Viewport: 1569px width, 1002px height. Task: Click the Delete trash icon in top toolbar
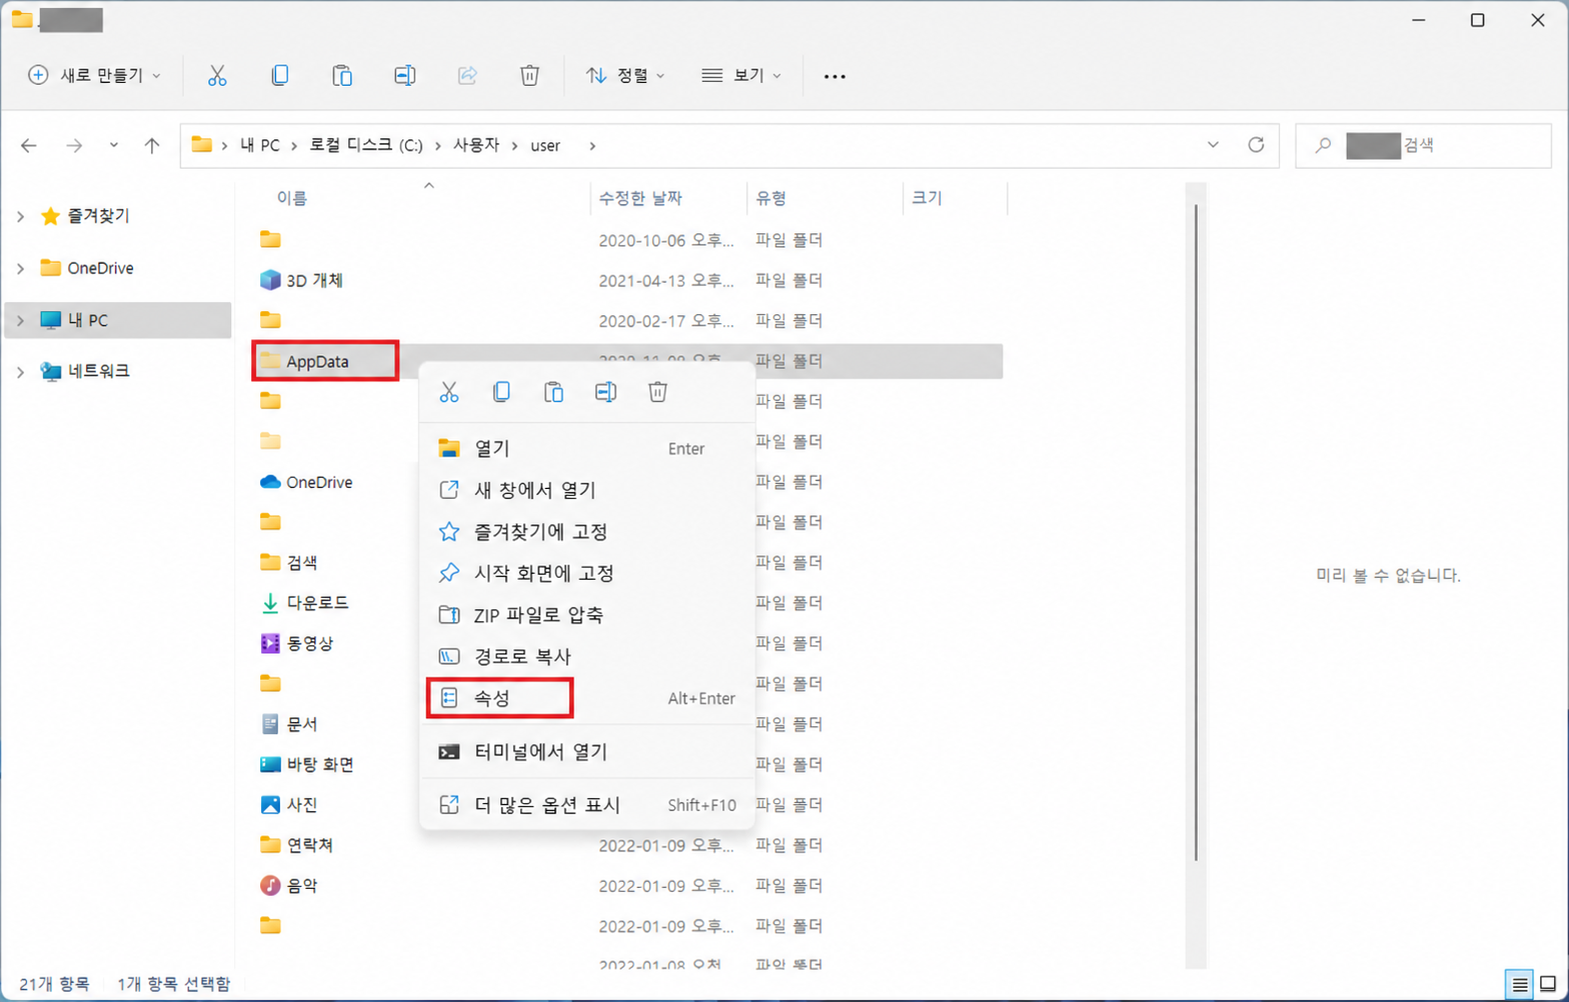pyautogui.click(x=530, y=76)
